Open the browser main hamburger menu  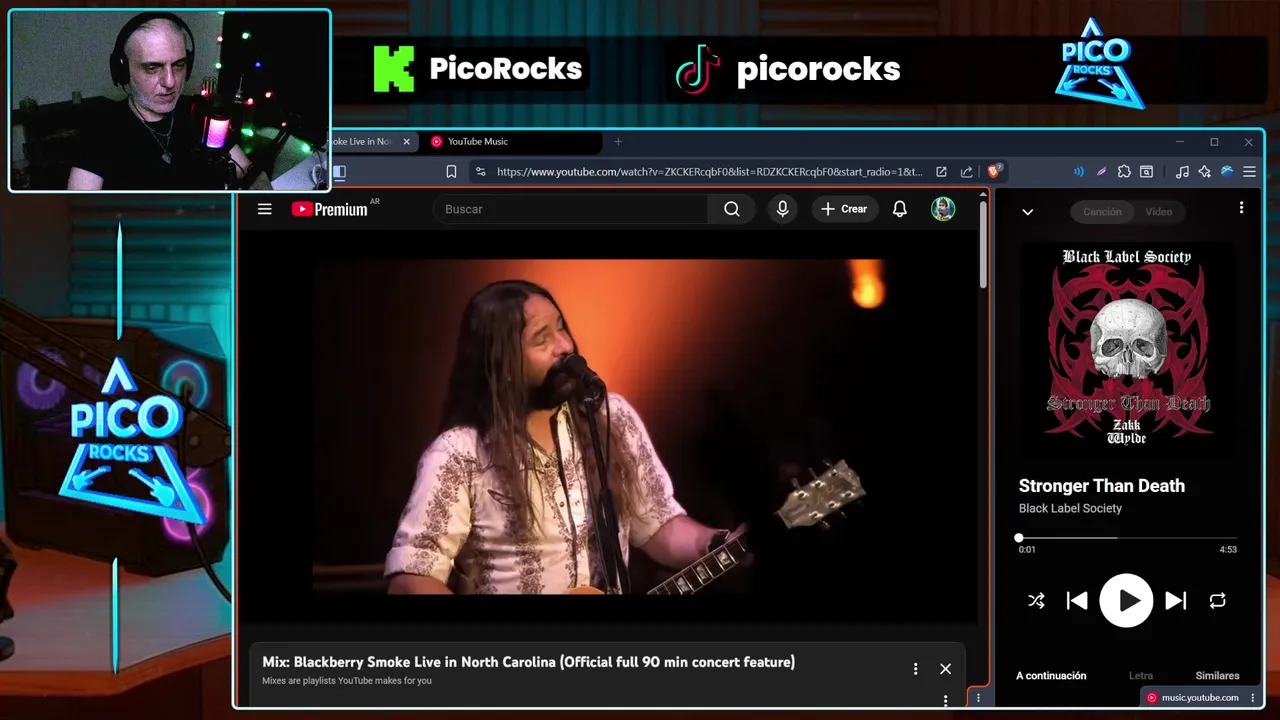[1249, 172]
